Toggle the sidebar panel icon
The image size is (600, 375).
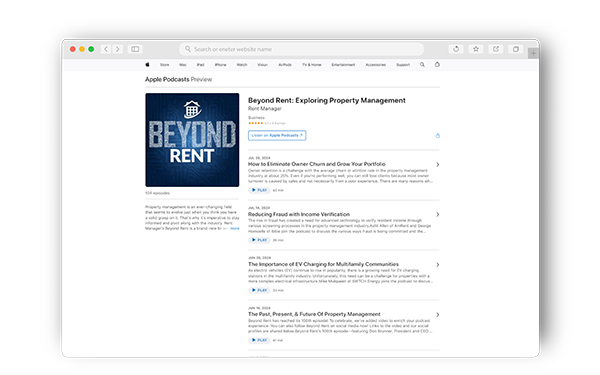(x=135, y=49)
